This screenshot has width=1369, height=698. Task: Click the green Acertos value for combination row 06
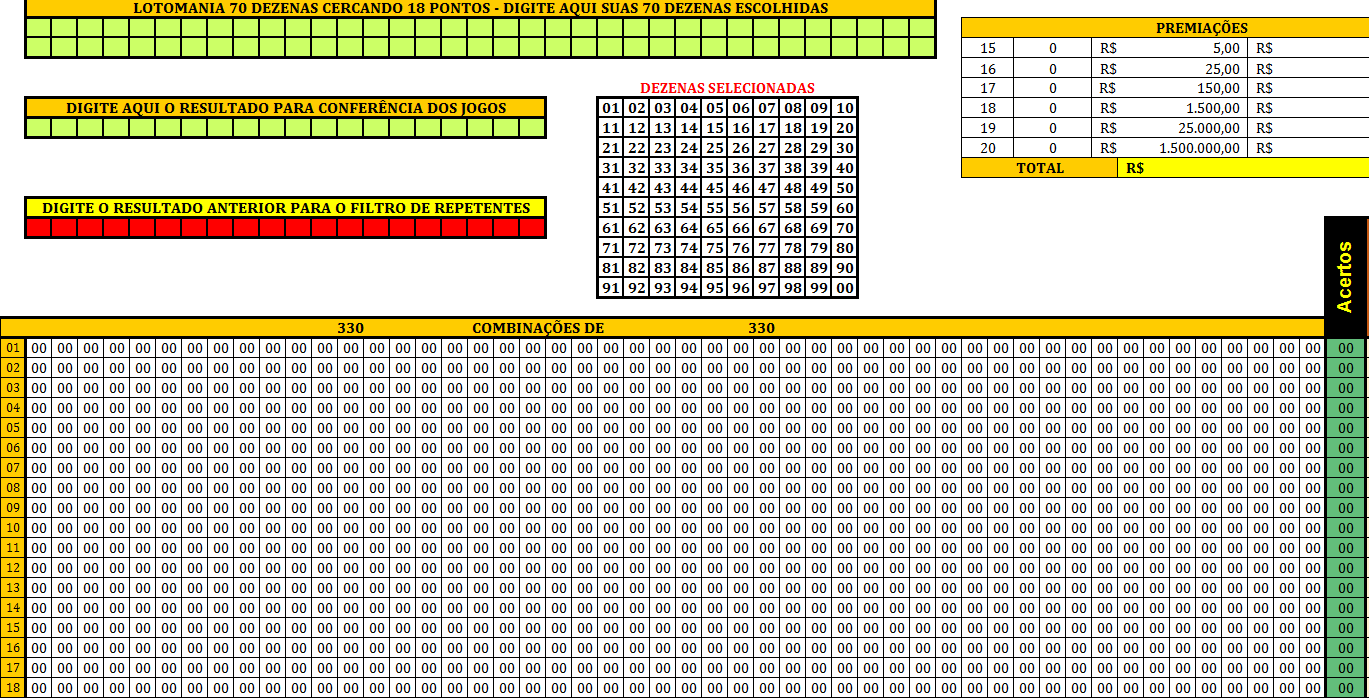1346,448
